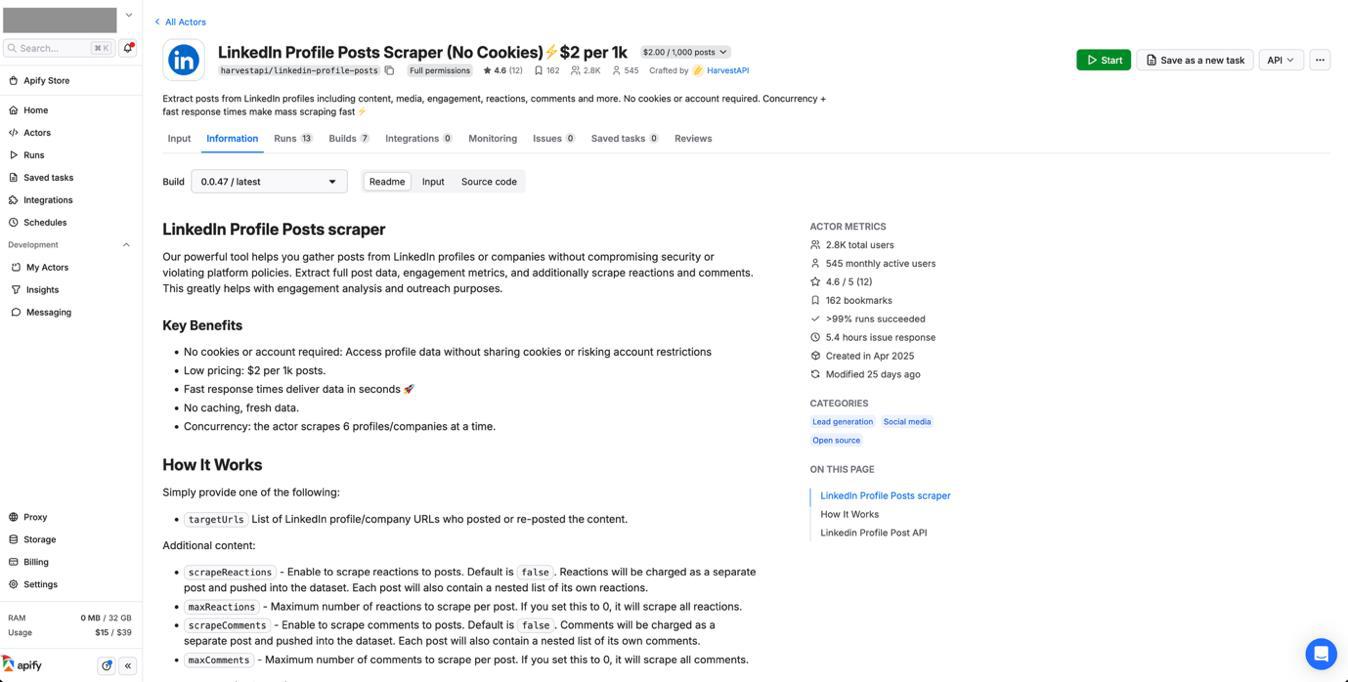Open Apify Store from the sidebar
Screen dimensions: 1348x682
click(46, 80)
